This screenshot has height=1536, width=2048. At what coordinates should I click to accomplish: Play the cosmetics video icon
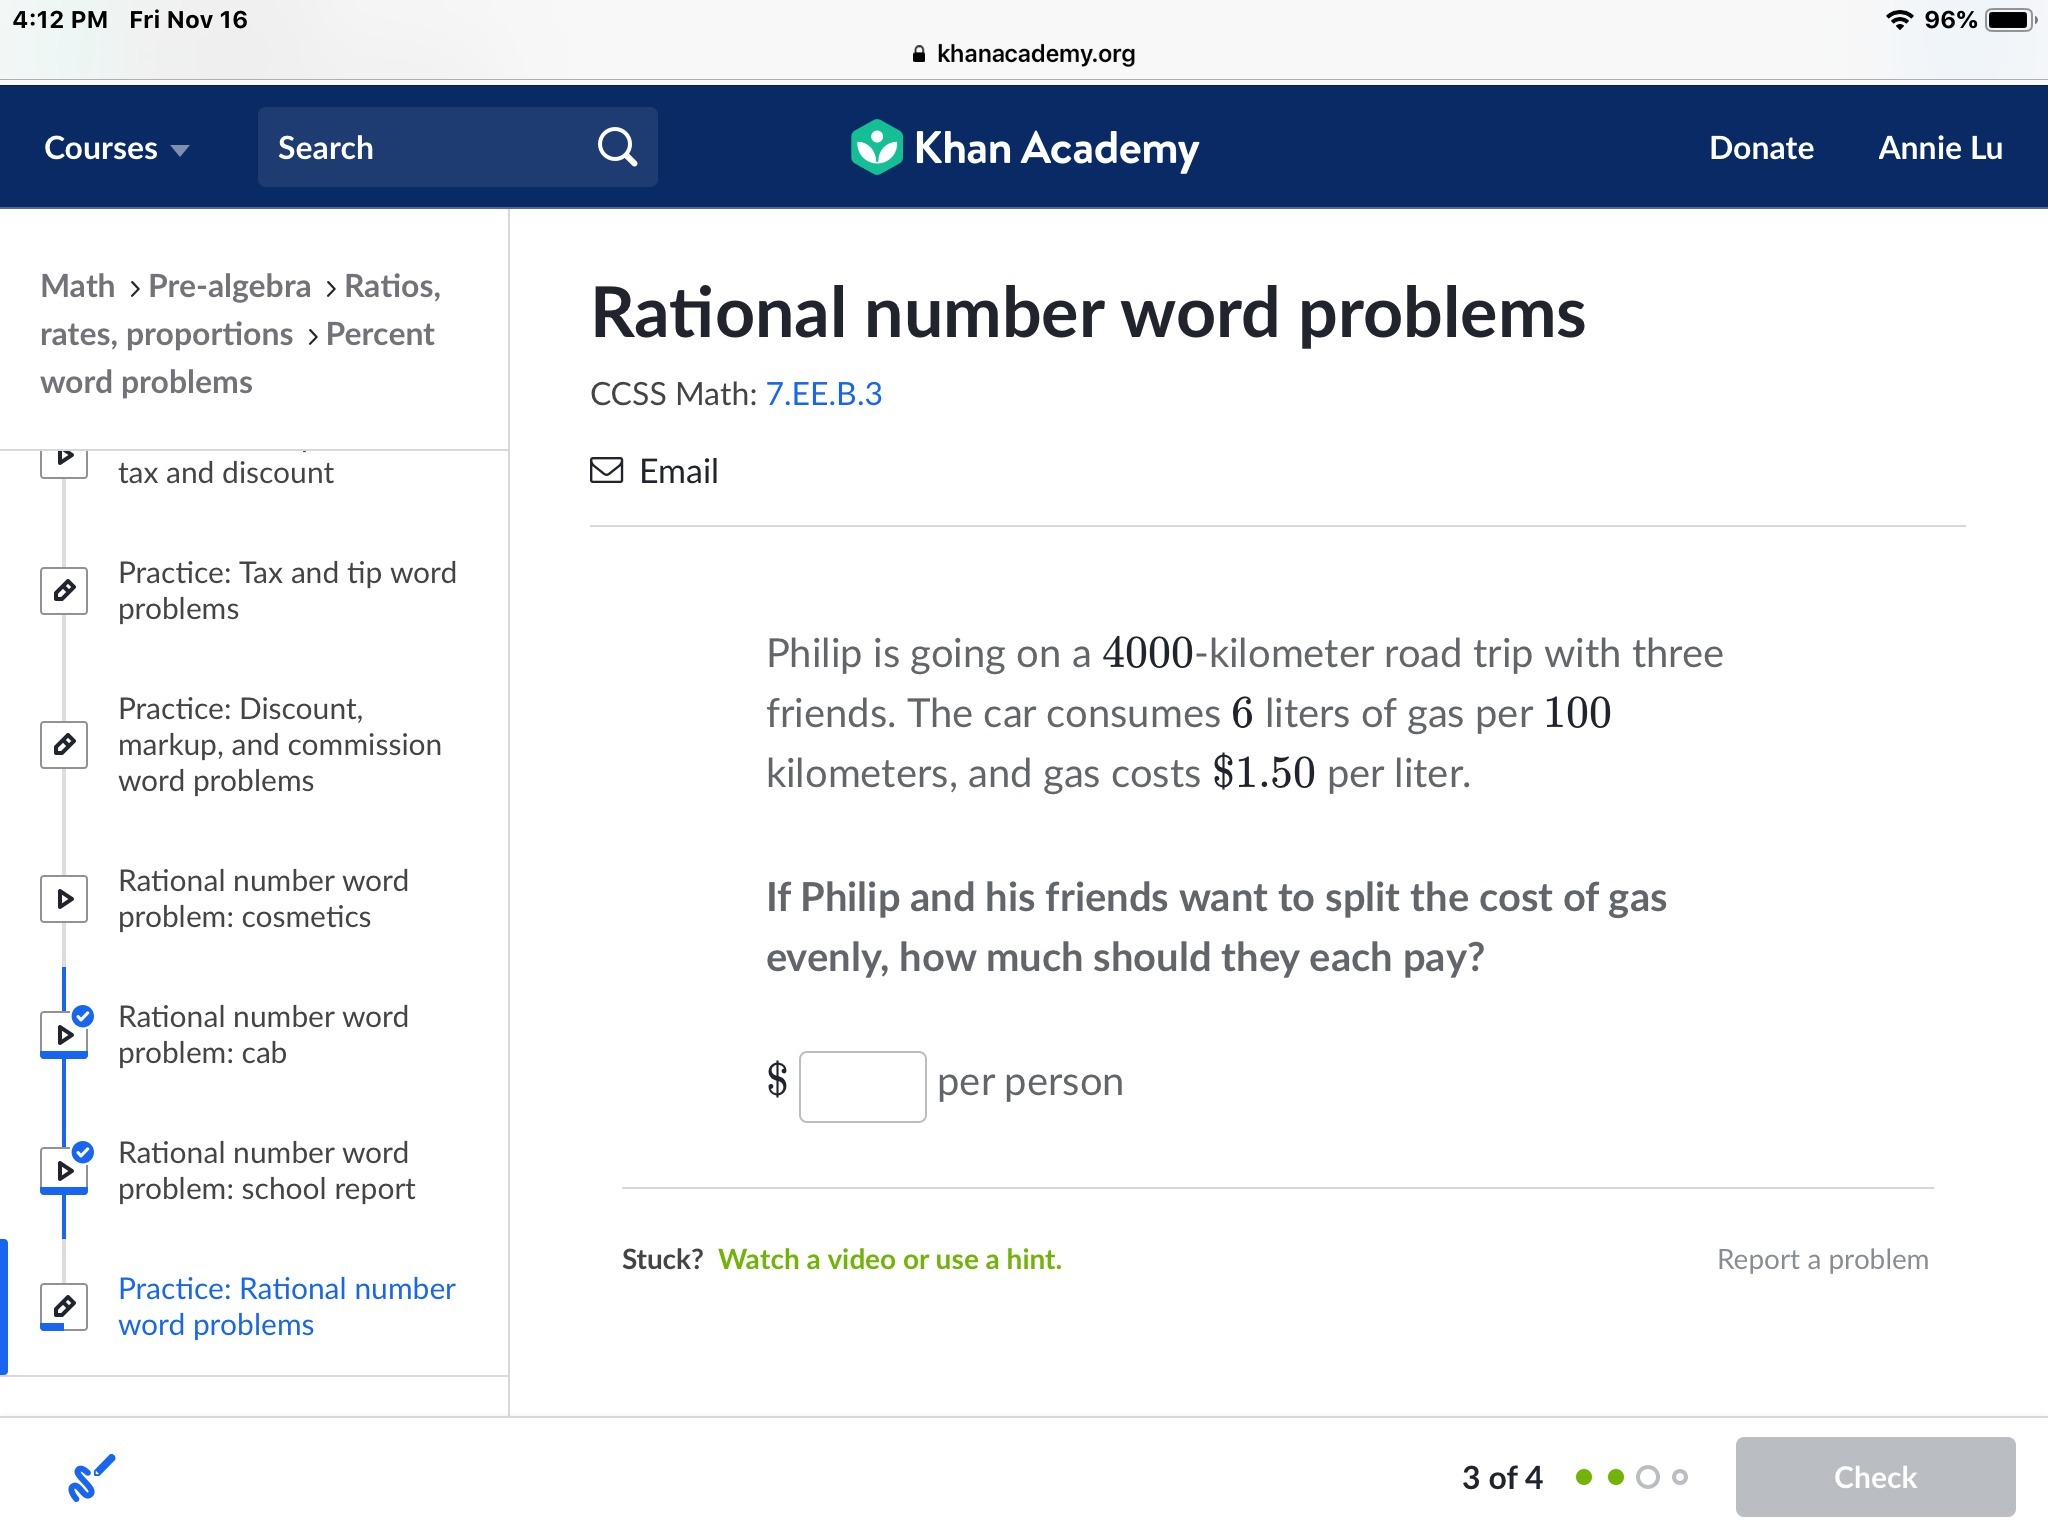click(64, 898)
